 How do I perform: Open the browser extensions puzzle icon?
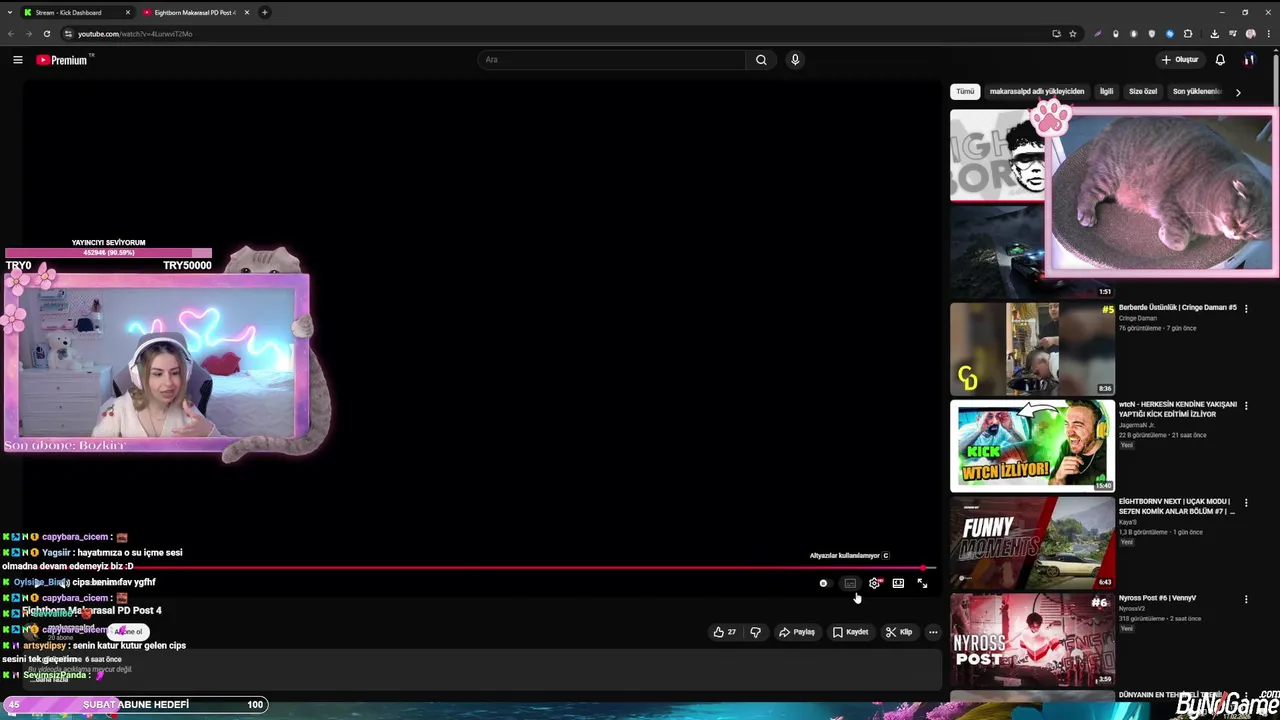1188,34
